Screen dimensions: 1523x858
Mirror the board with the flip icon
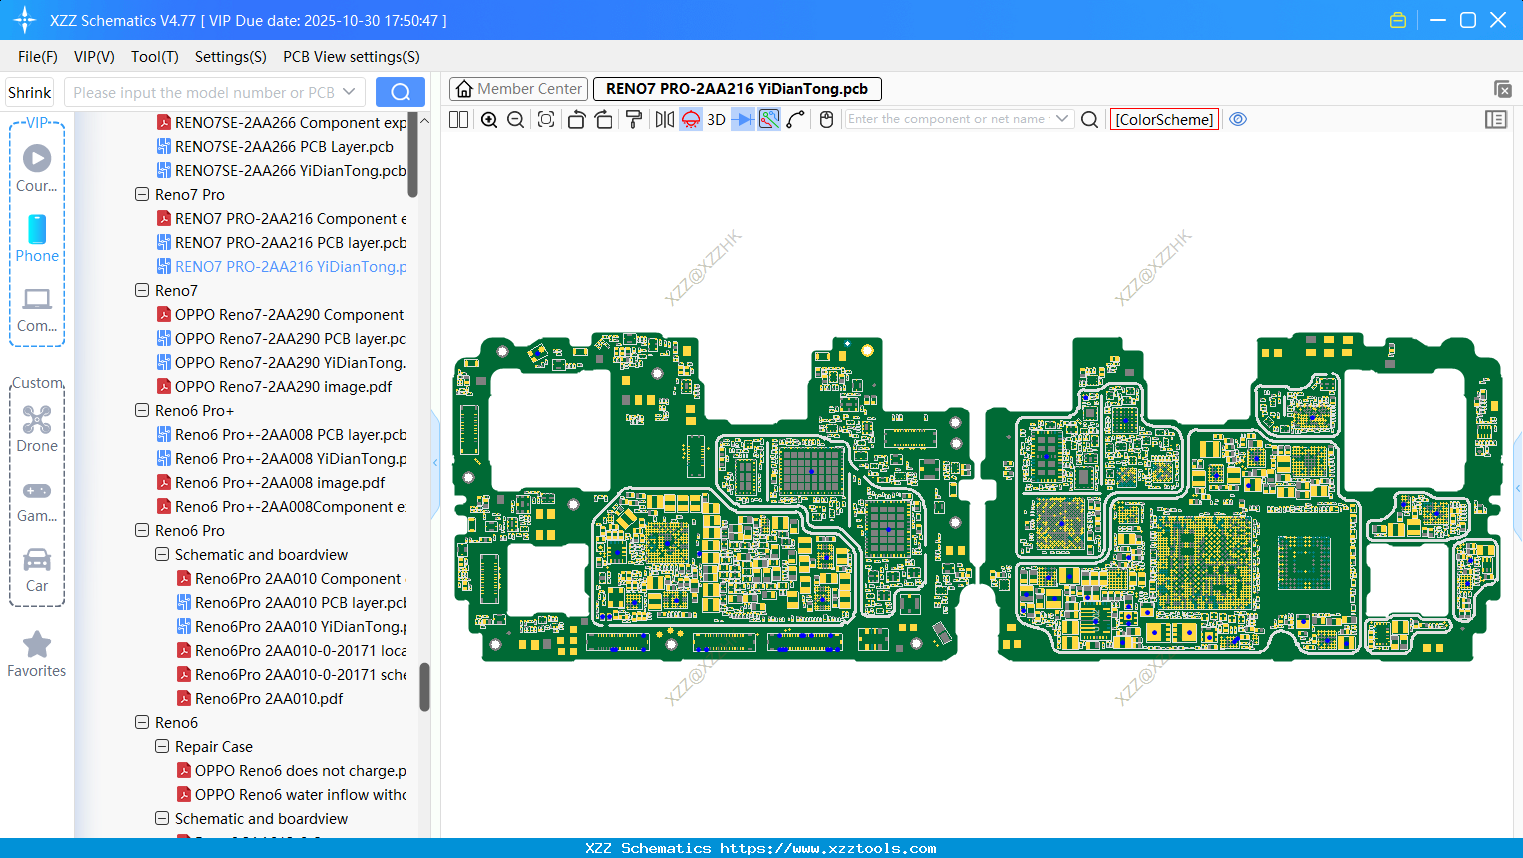click(x=664, y=120)
